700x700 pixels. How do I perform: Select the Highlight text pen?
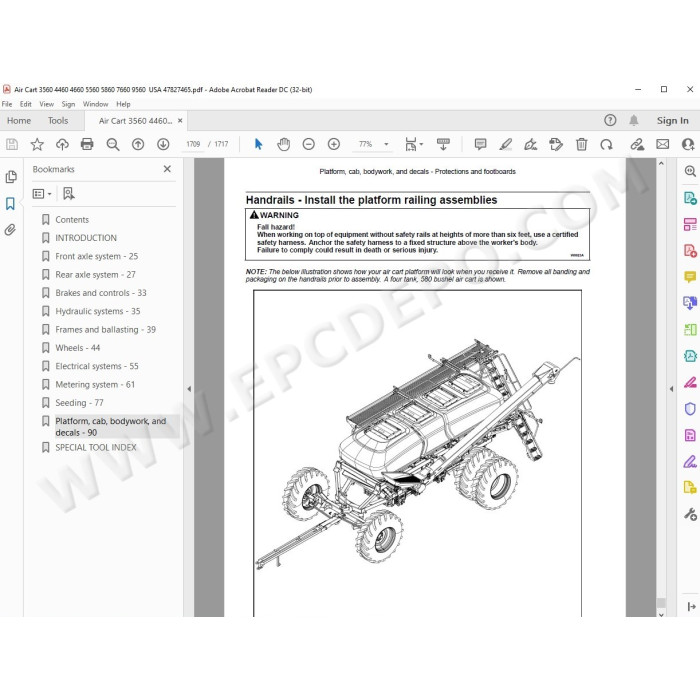click(x=505, y=144)
